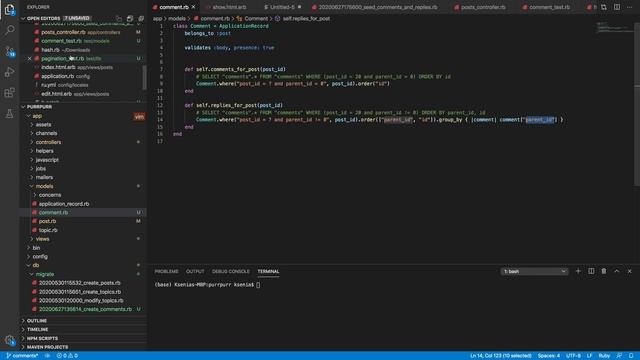Open create_comments.rb migration file
640x360 pixels.
coord(85,309)
